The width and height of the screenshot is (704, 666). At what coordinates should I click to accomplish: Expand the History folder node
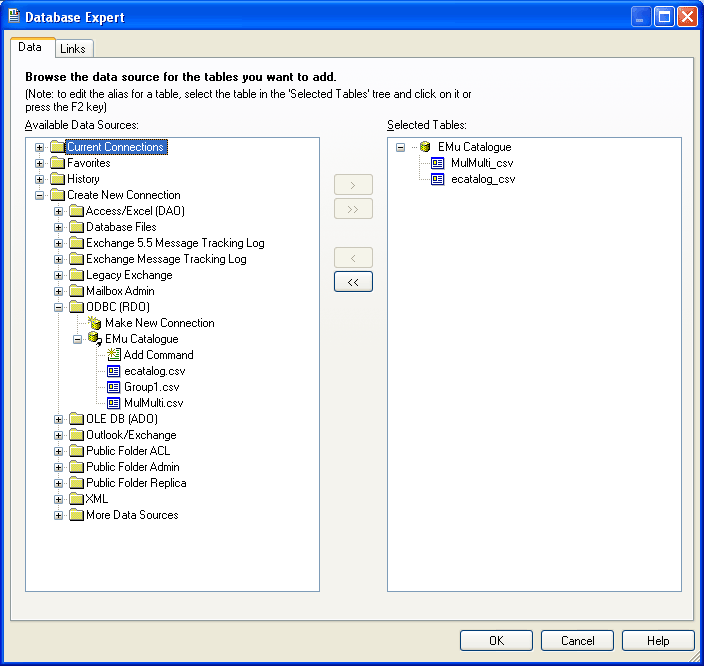[40, 179]
